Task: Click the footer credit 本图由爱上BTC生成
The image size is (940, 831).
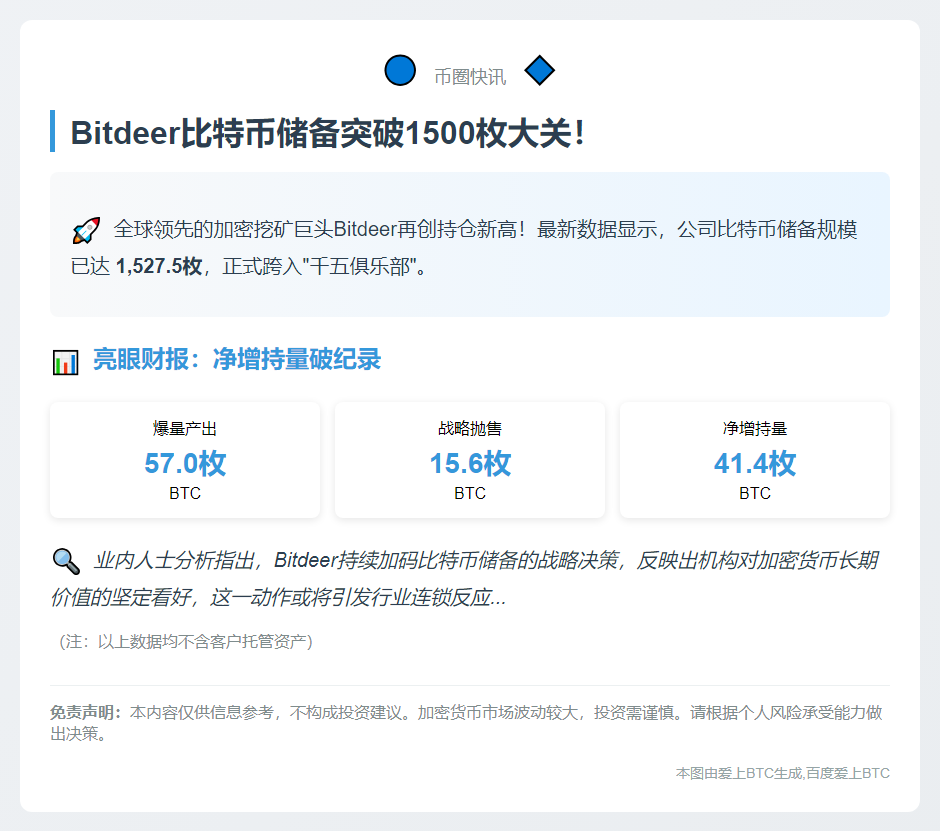Action: pos(782,773)
